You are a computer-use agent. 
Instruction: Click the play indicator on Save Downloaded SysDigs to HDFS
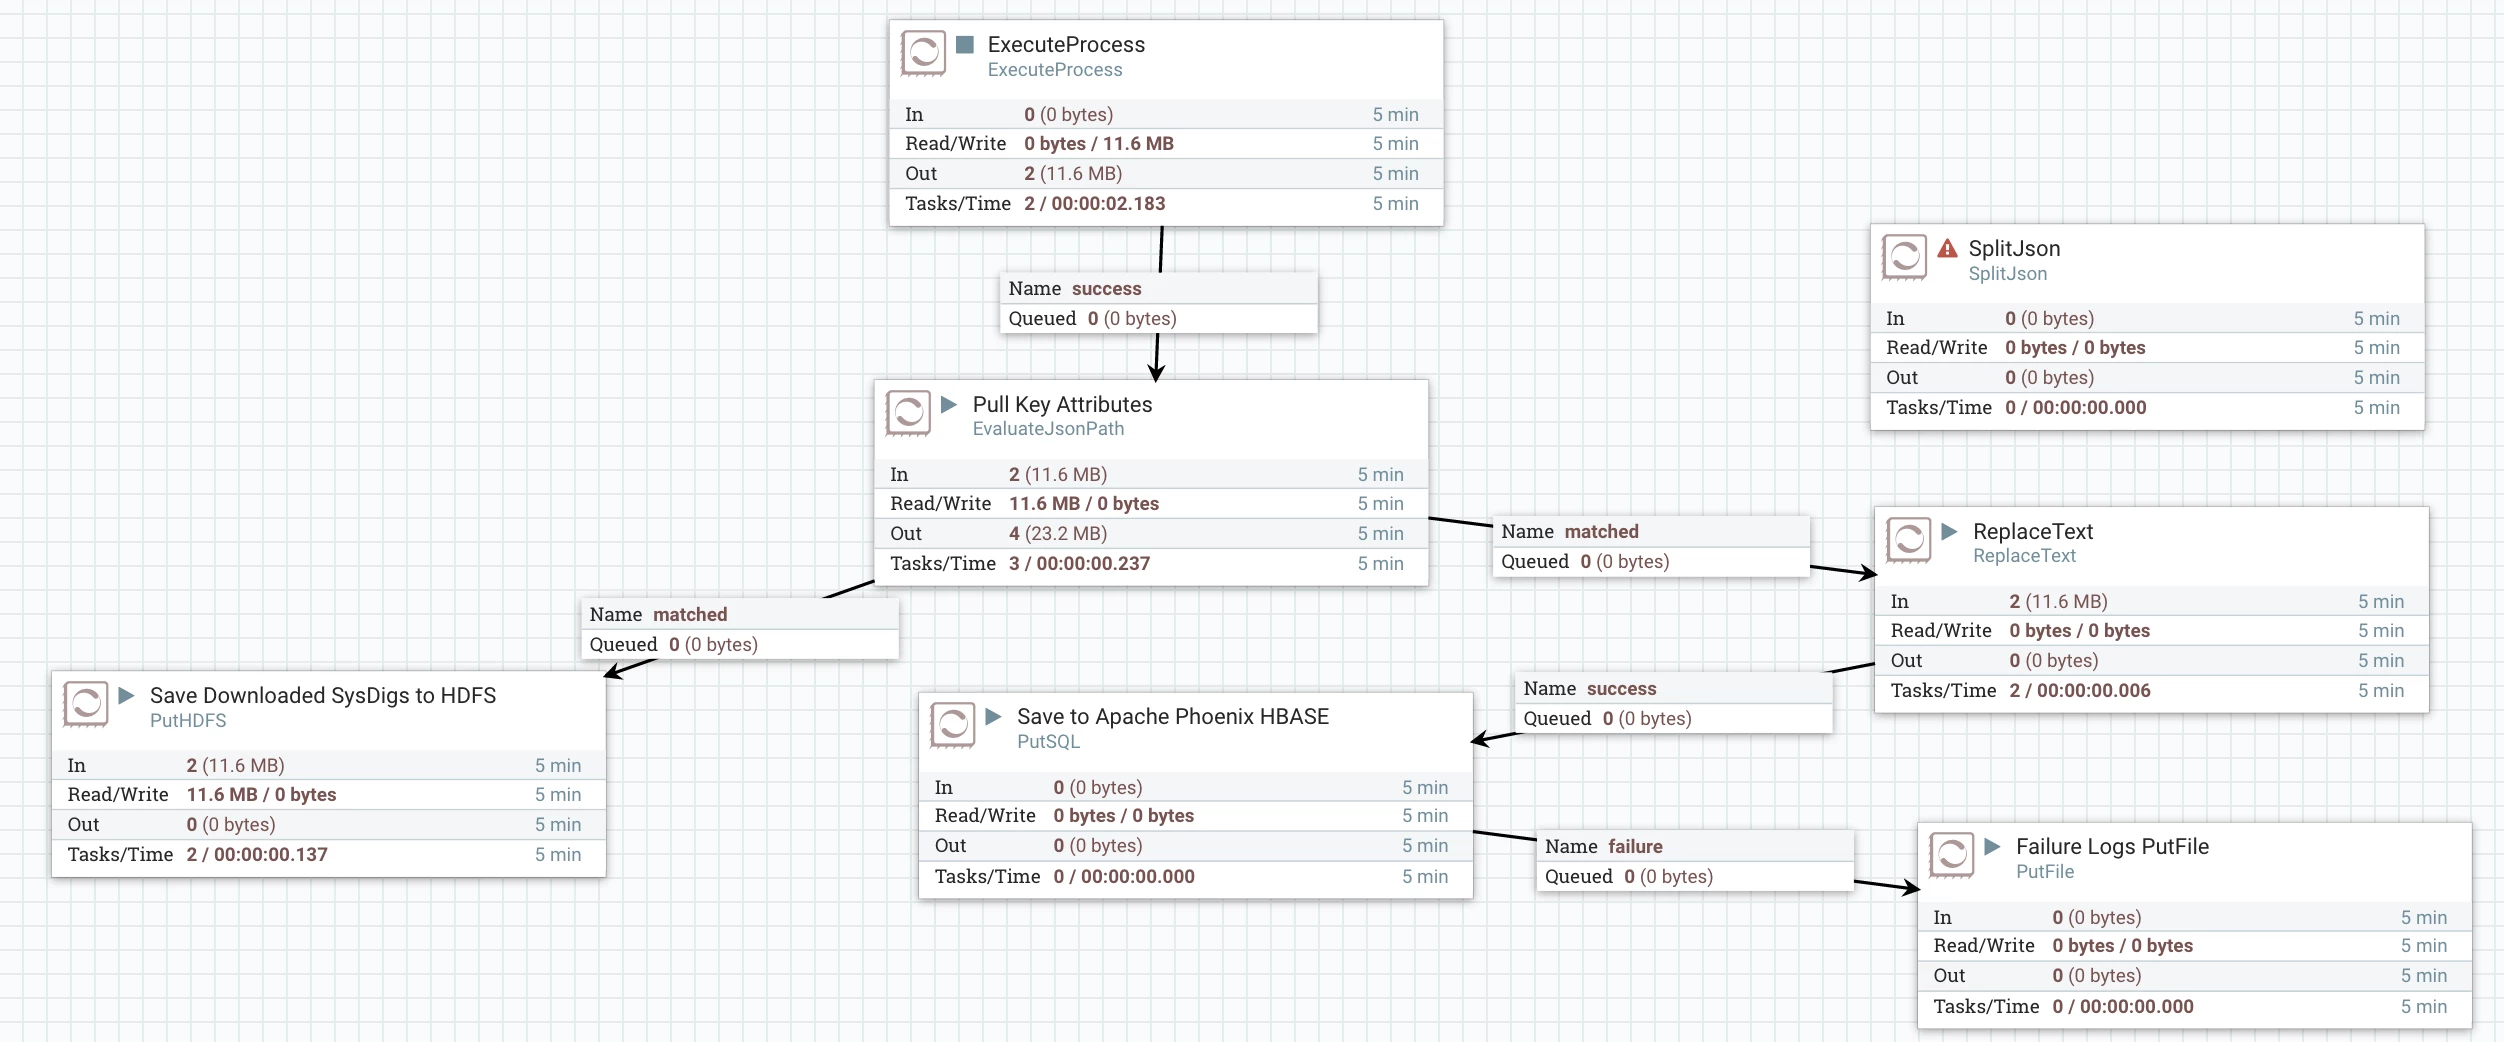(x=126, y=695)
